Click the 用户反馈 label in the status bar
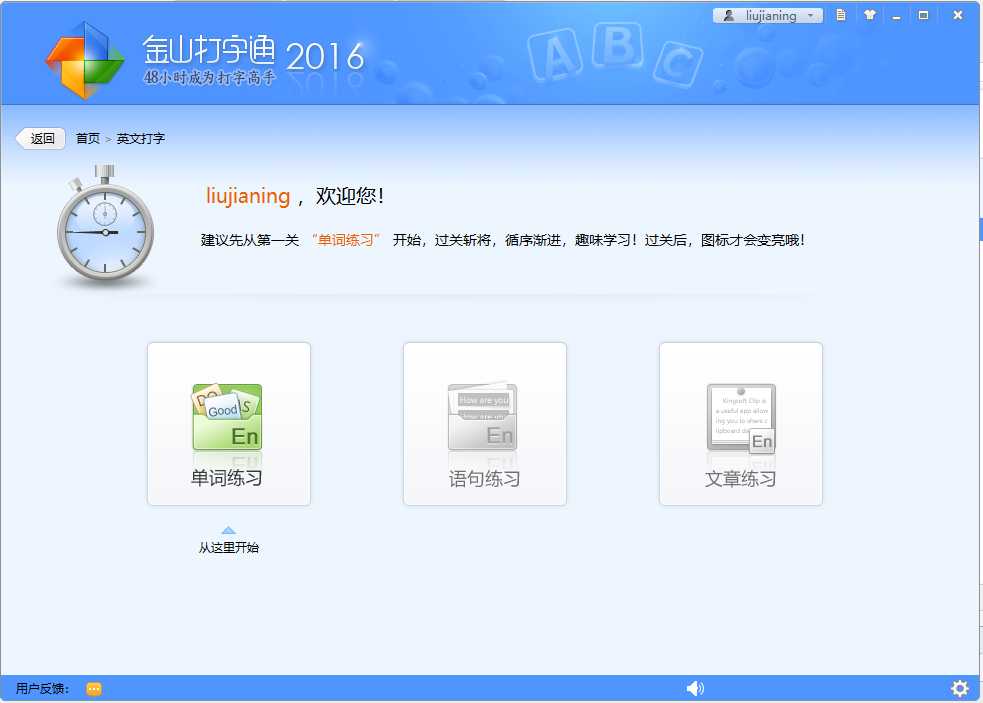Image resolution: width=983 pixels, height=703 pixels. pyautogui.click(x=42, y=689)
